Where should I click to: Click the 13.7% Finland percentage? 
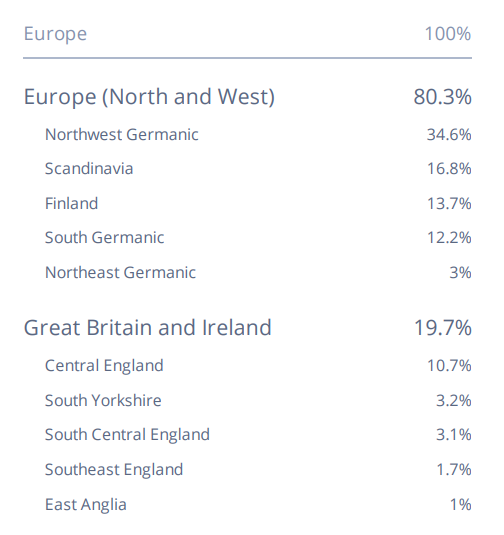click(449, 204)
